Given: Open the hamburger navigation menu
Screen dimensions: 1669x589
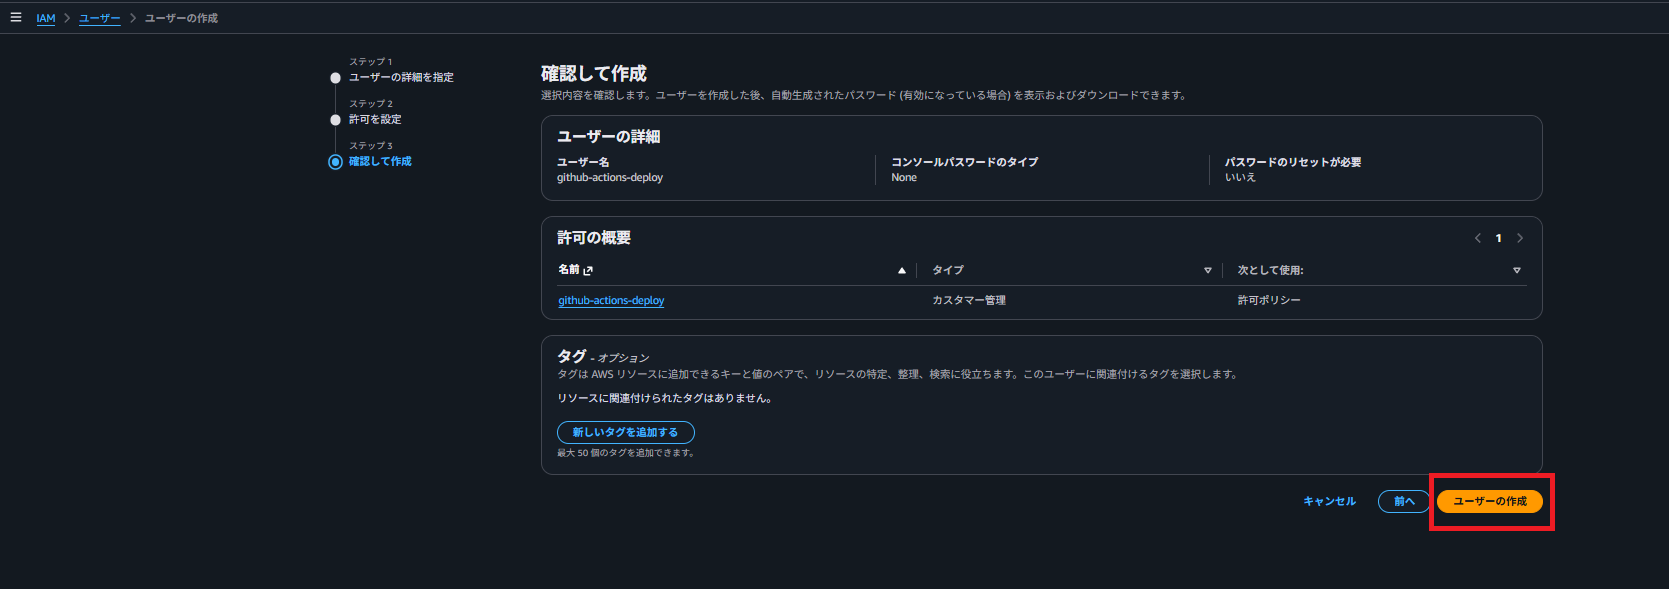Looking at the screenshot, I should (16, 17).
